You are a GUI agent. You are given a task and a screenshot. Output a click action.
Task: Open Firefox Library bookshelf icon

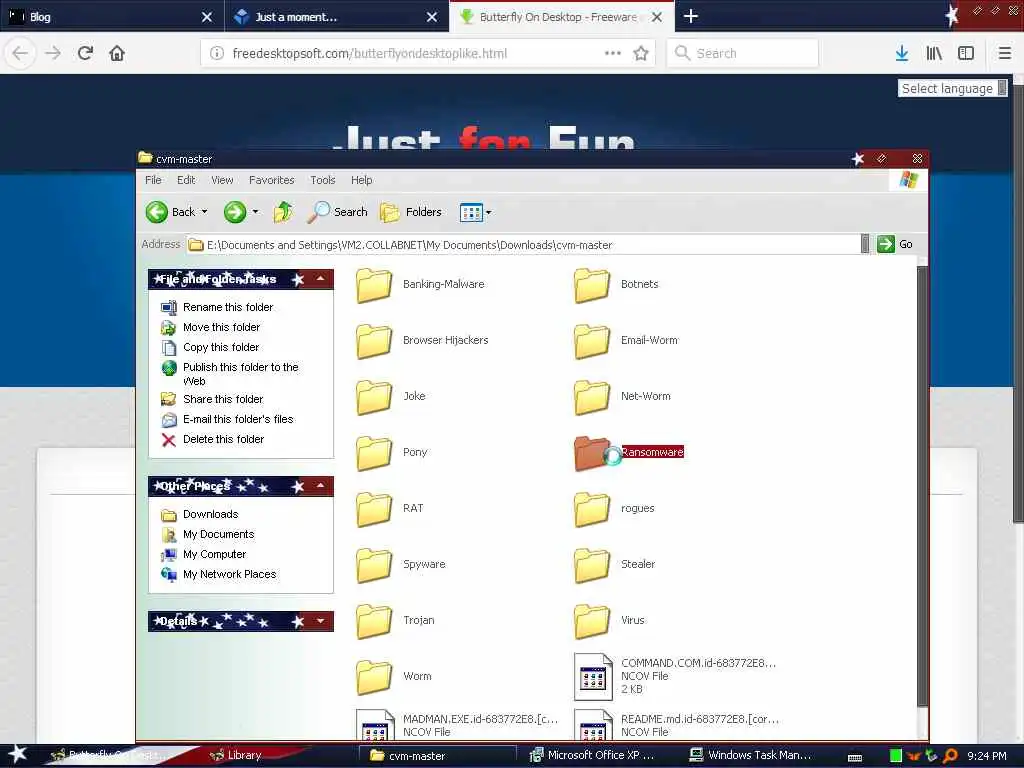(934, 53)
